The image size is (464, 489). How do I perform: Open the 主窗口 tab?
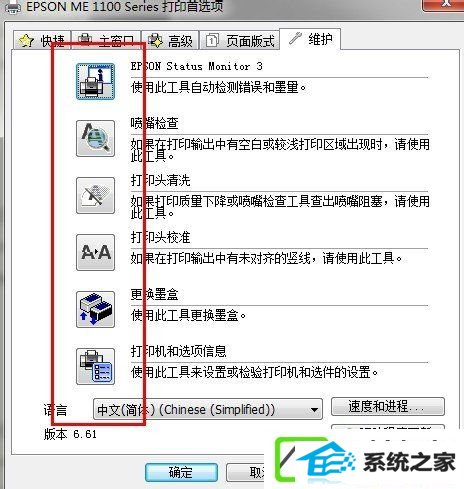click(x=106, y=41)
